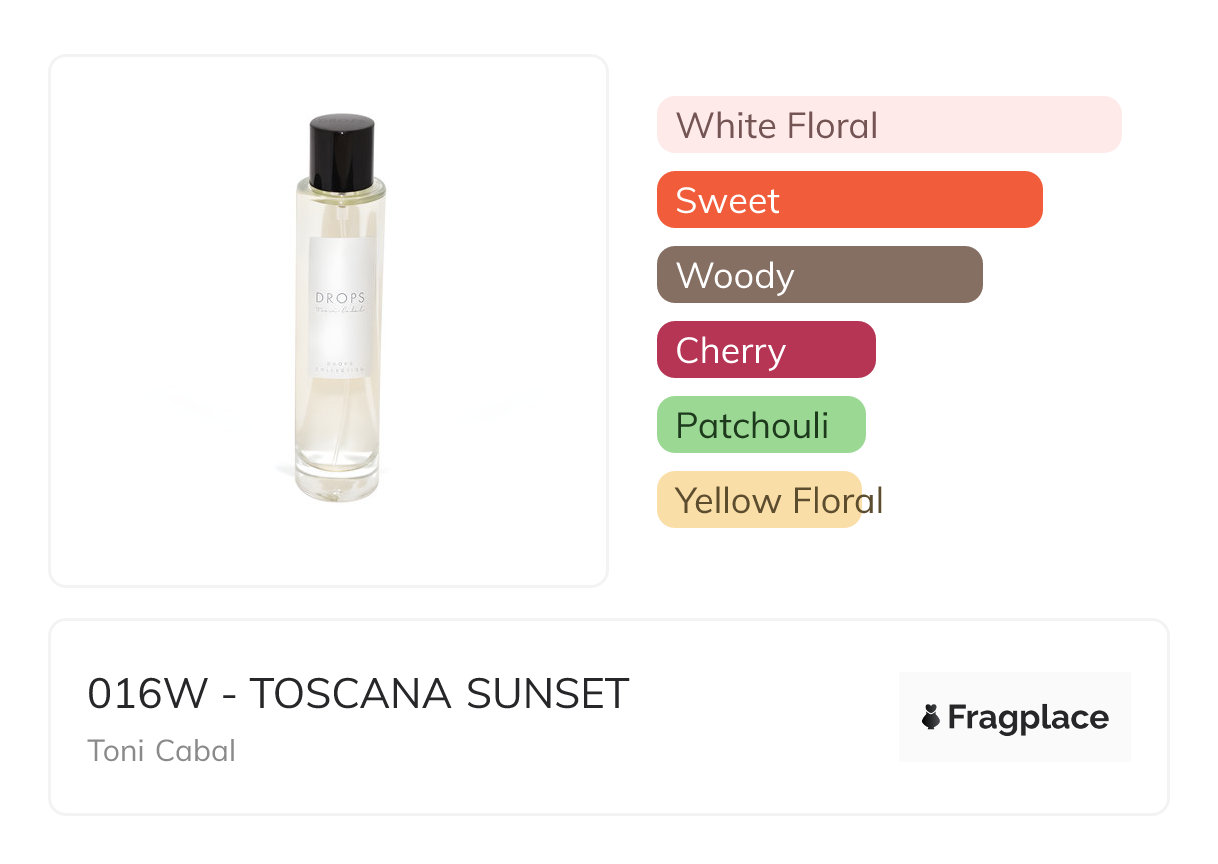Click the Collection text on the bottle label

[340, 369]
